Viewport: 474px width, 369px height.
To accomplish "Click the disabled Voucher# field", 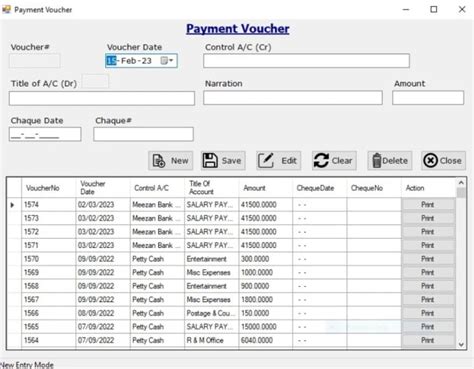I will point(35,61).
